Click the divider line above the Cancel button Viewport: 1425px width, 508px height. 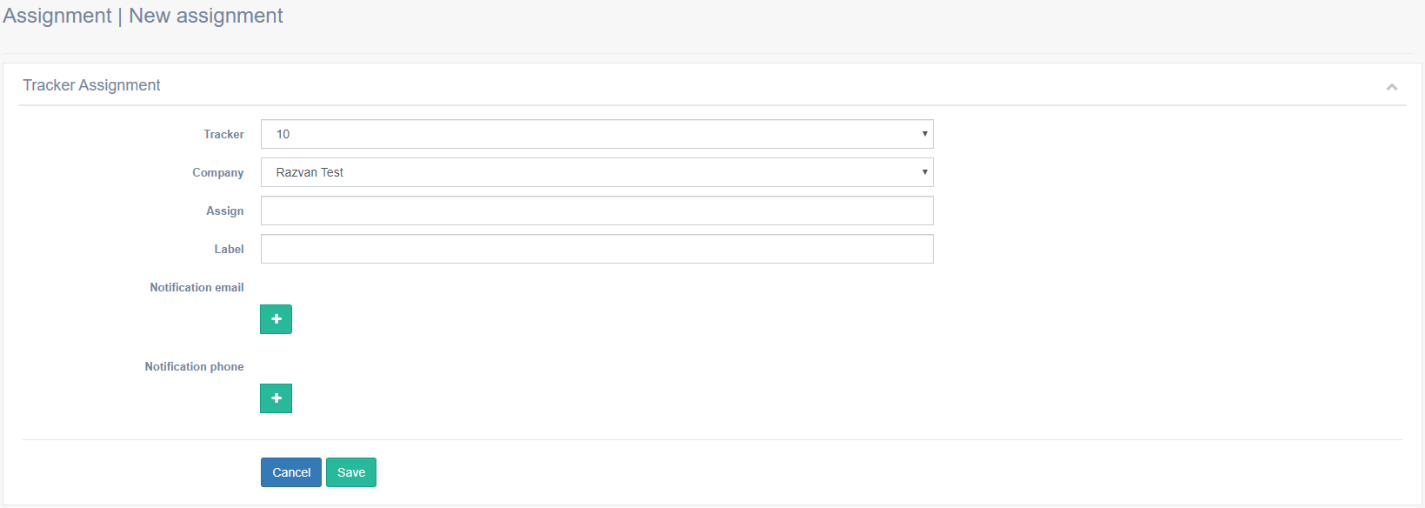[712, 439]
